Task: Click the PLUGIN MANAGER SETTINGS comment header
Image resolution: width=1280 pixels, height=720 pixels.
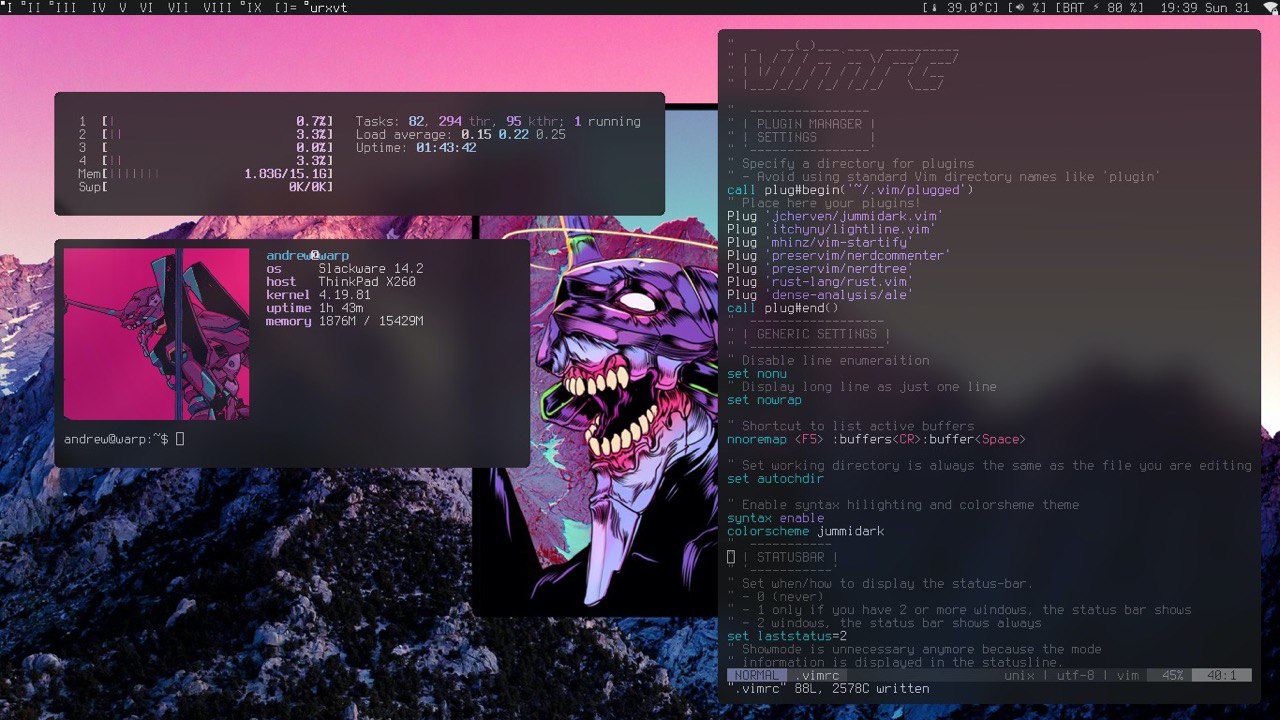Action: pyautogui.click(x=808, y=130)
